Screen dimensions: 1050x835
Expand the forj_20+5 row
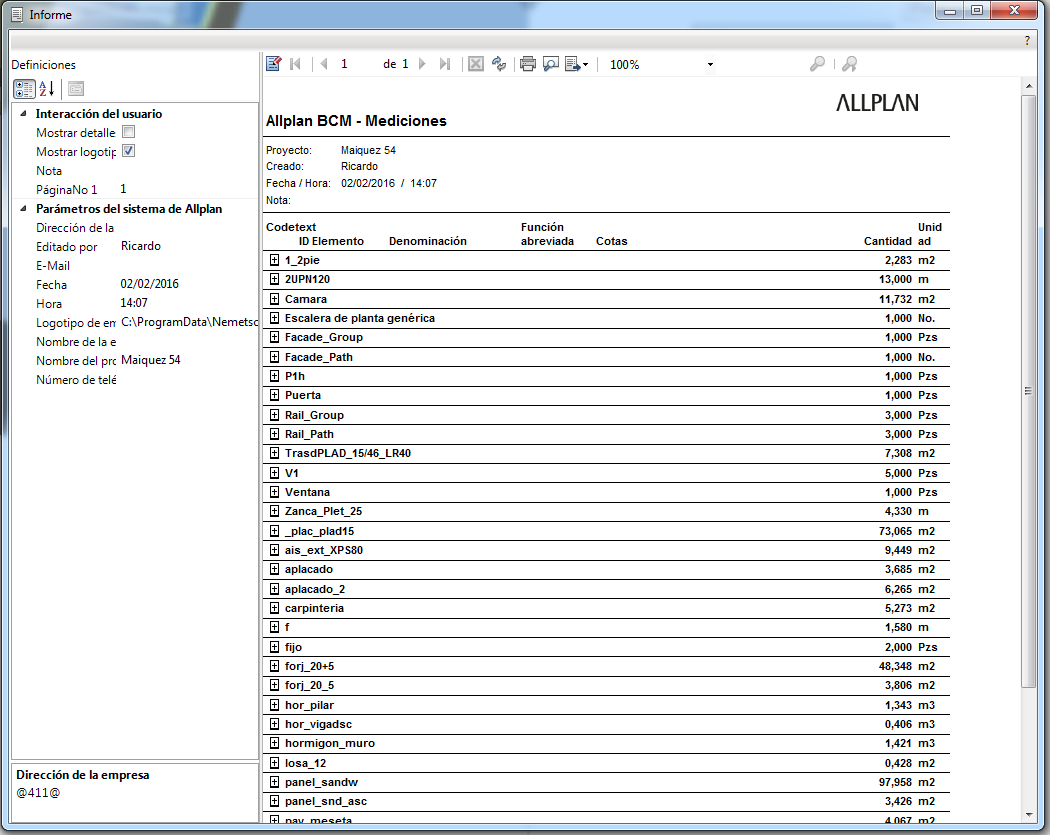[x=274, y=666]
